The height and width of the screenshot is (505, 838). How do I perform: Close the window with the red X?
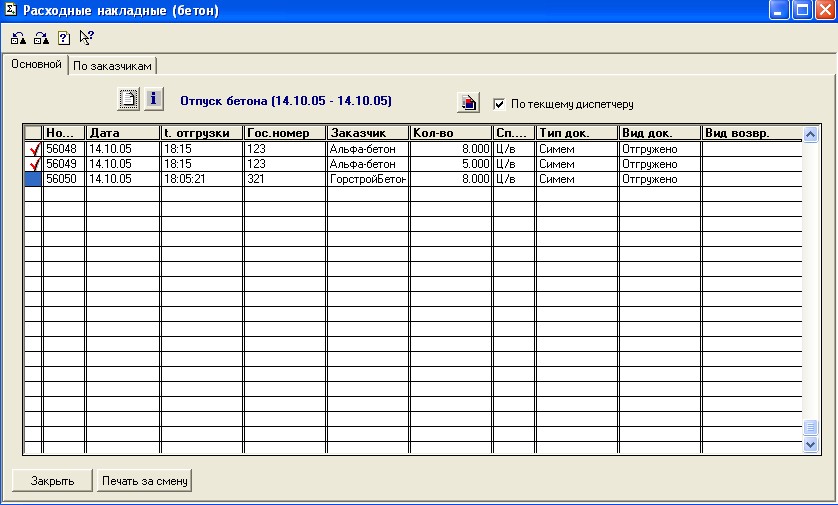(826, 10)
